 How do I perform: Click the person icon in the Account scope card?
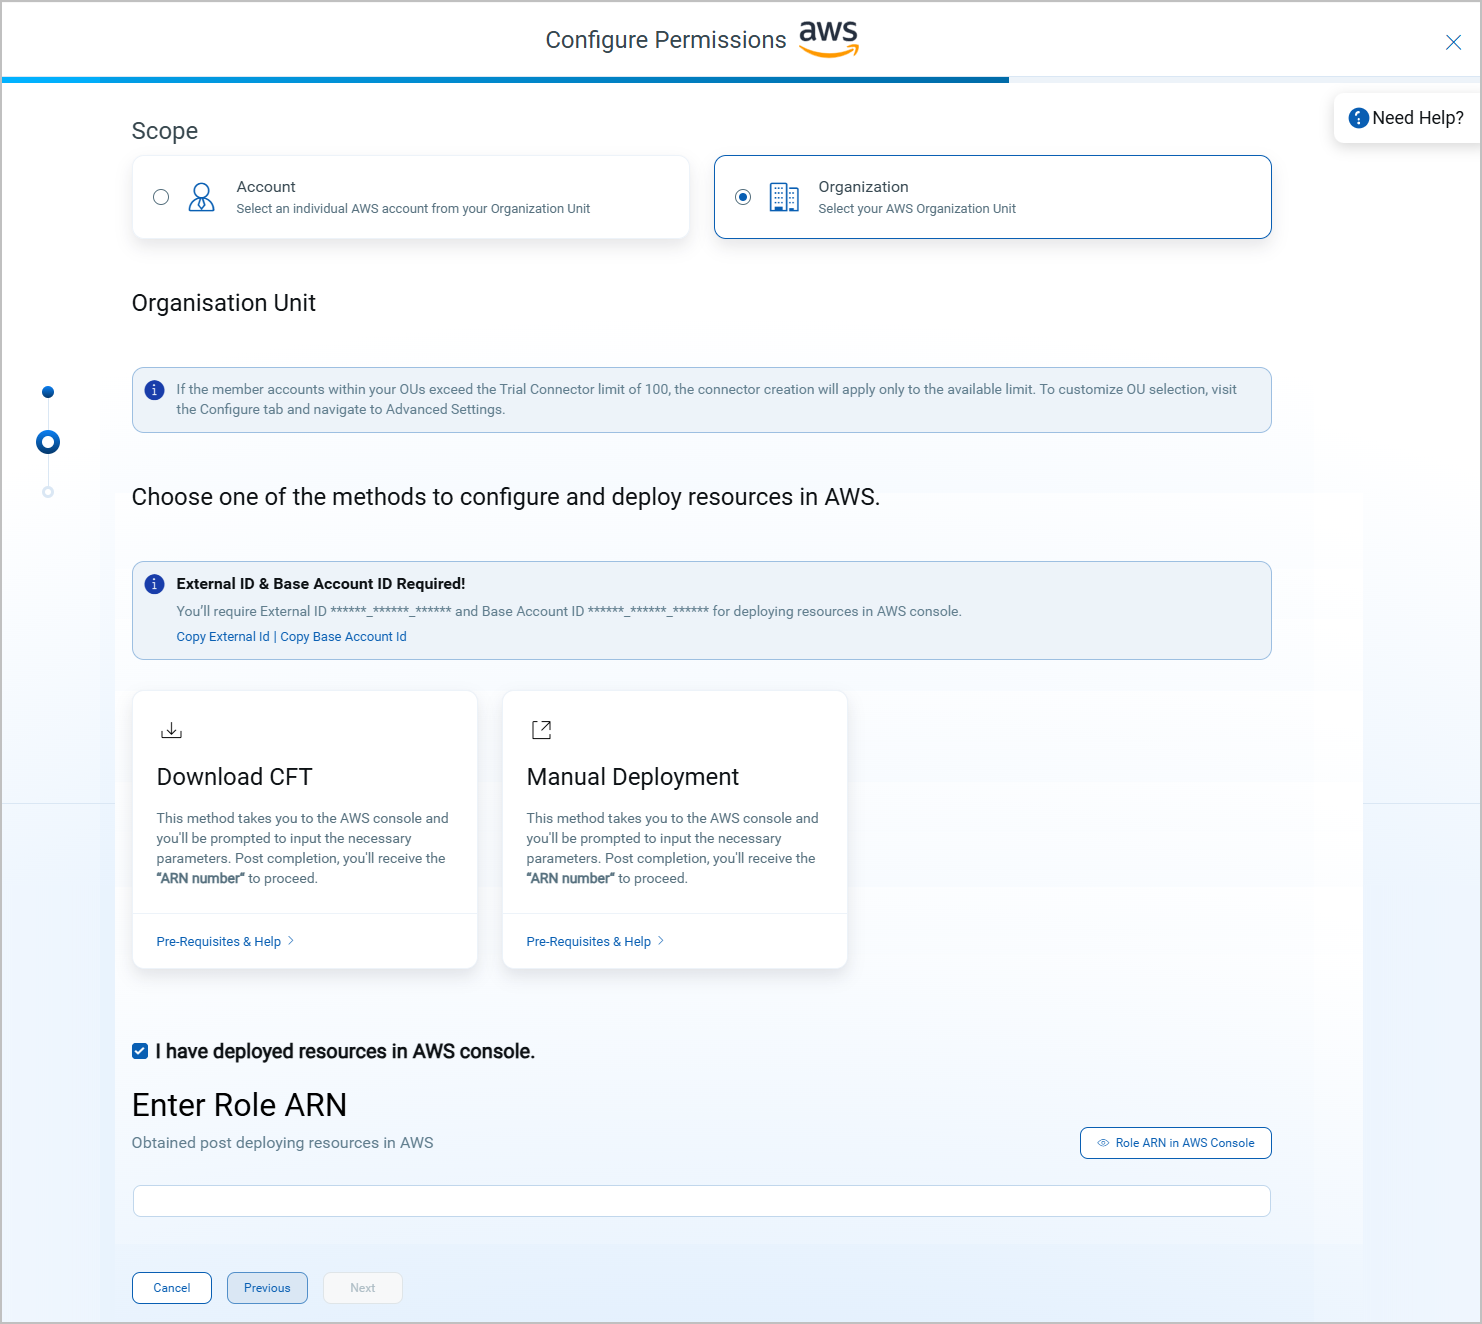pyautogui.click(x=201, y=197)
